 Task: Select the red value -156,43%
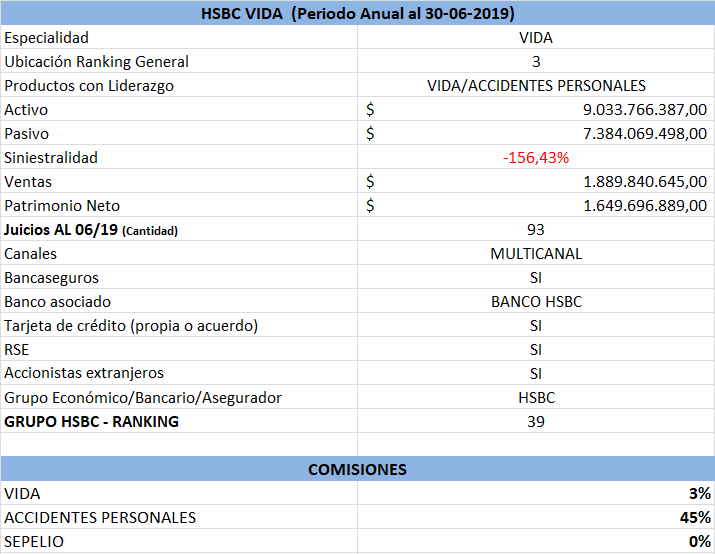tap(536, 158)
